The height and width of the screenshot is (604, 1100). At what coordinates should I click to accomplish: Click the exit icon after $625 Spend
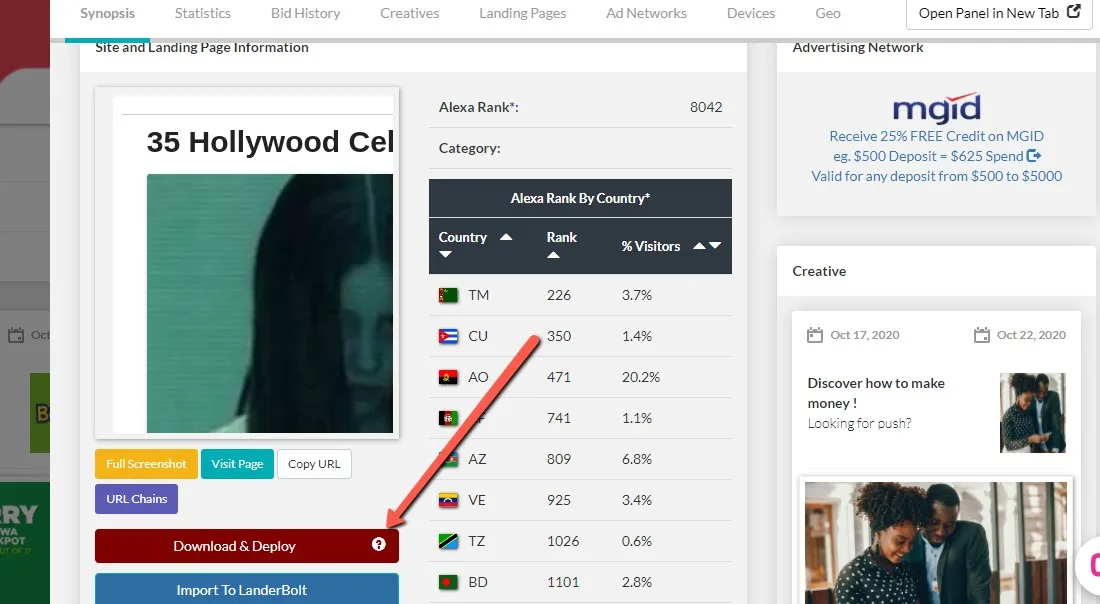point(1034,156)
